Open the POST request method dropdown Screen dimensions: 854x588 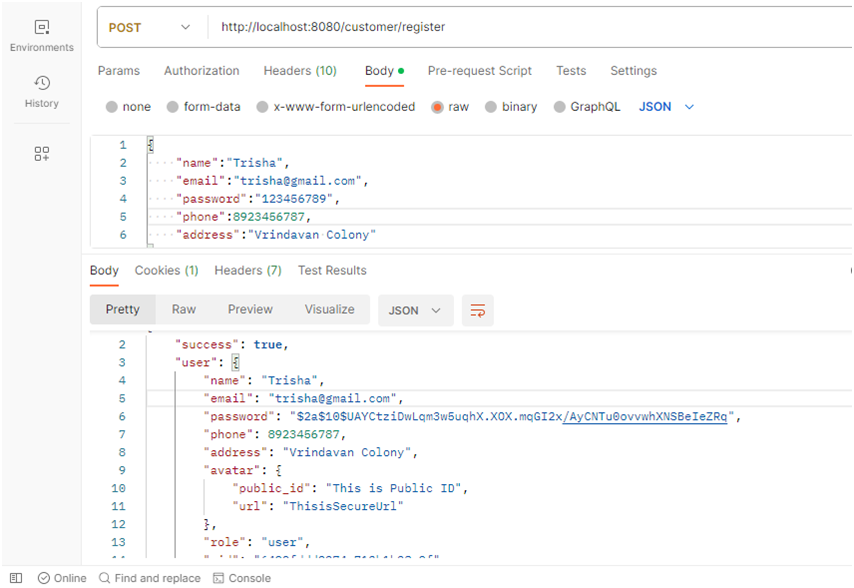150,27
